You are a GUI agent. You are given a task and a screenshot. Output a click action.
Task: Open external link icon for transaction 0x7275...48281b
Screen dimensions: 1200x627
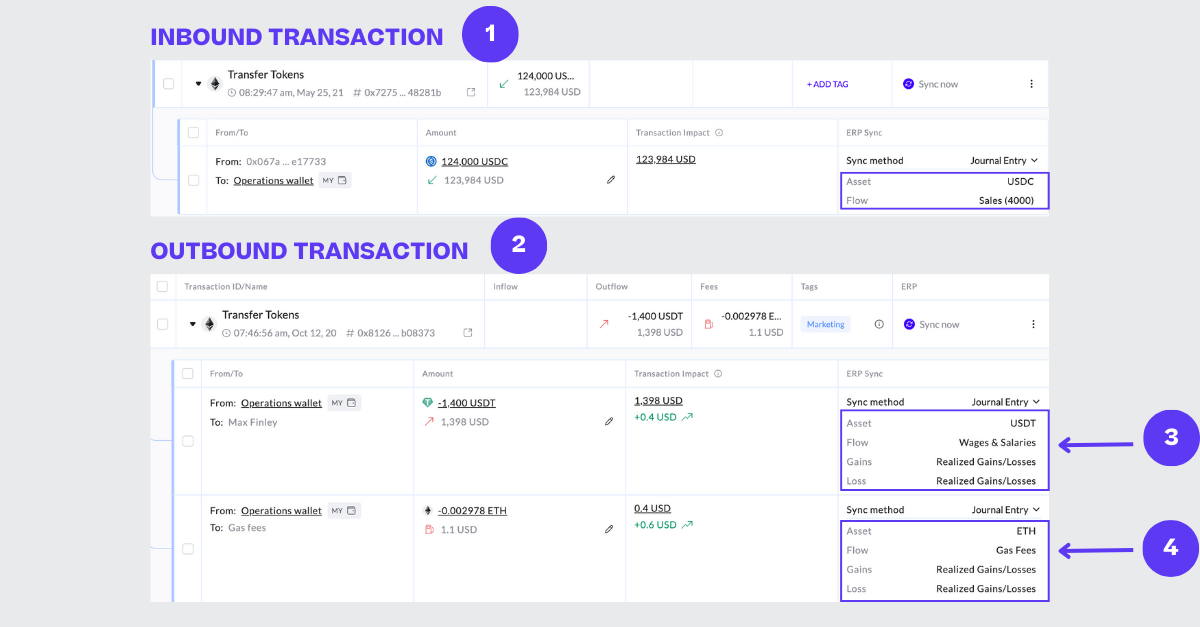pyautogui.click(x=471, y=92)
